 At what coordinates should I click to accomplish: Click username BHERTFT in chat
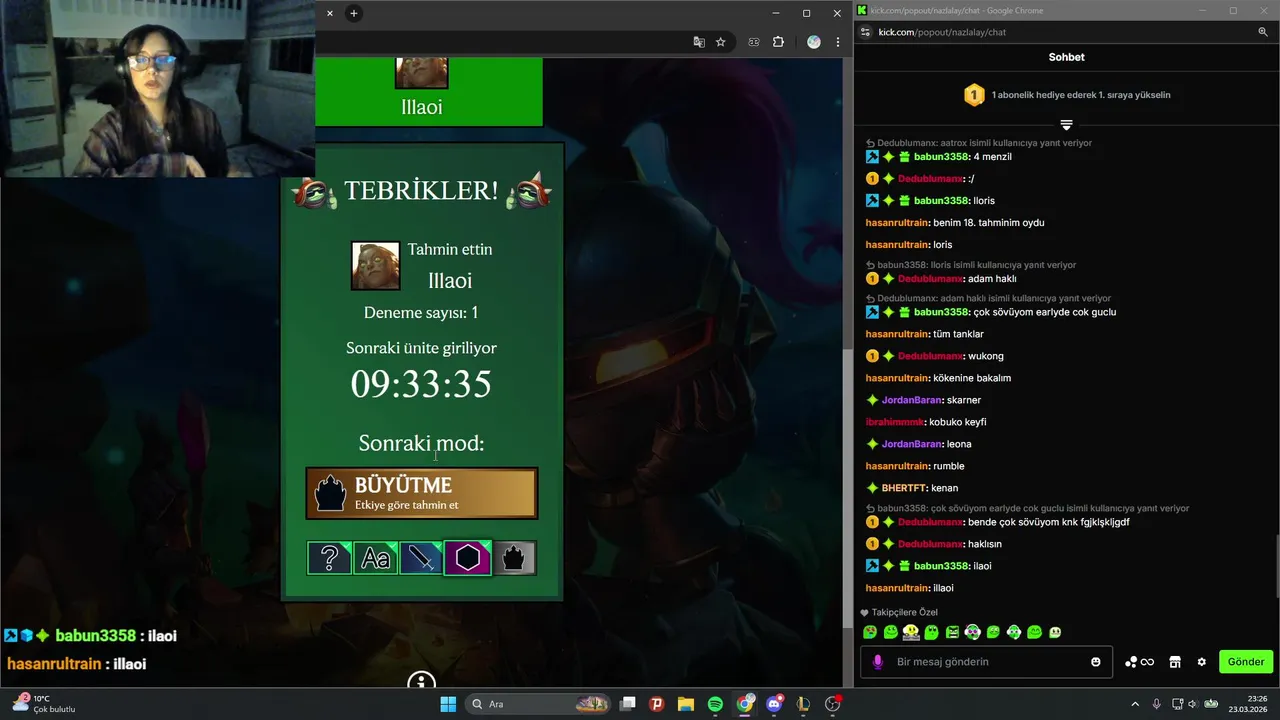pyautogui.click(x=904, y=488)
